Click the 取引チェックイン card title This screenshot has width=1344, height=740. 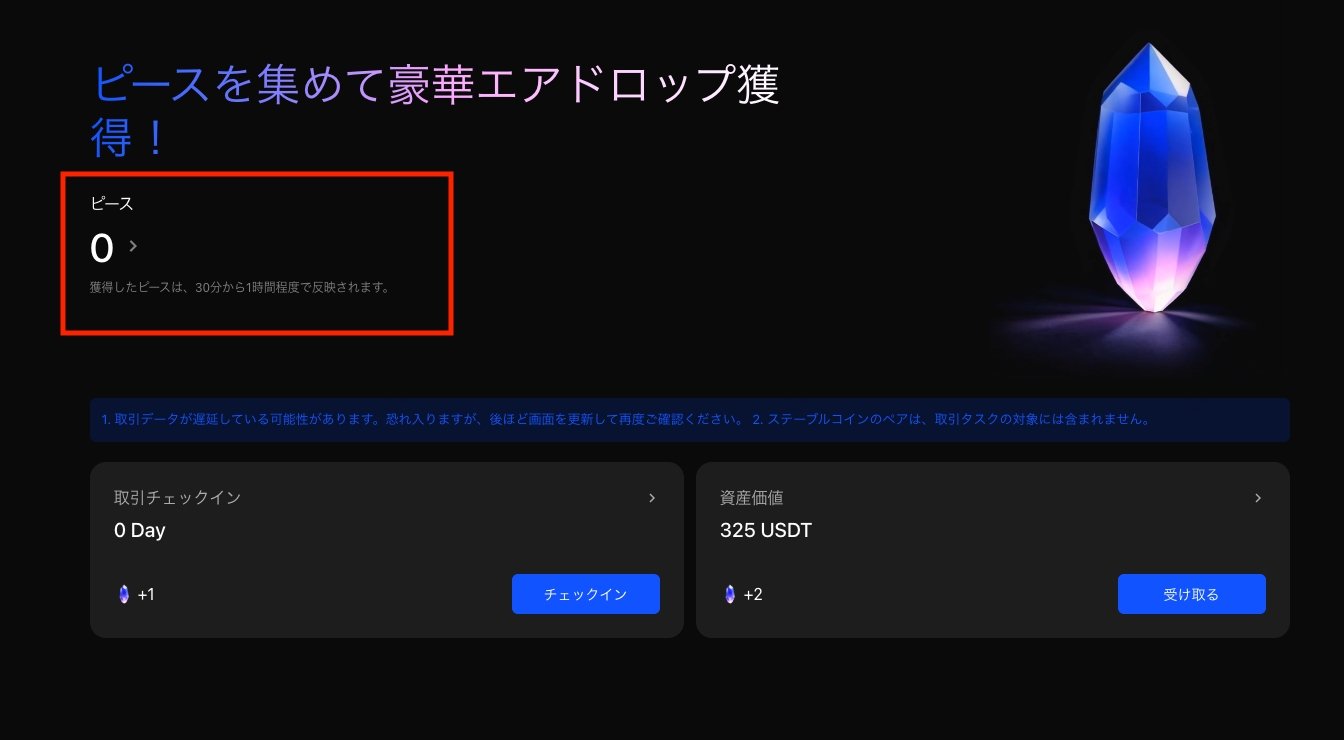(178, 497)
